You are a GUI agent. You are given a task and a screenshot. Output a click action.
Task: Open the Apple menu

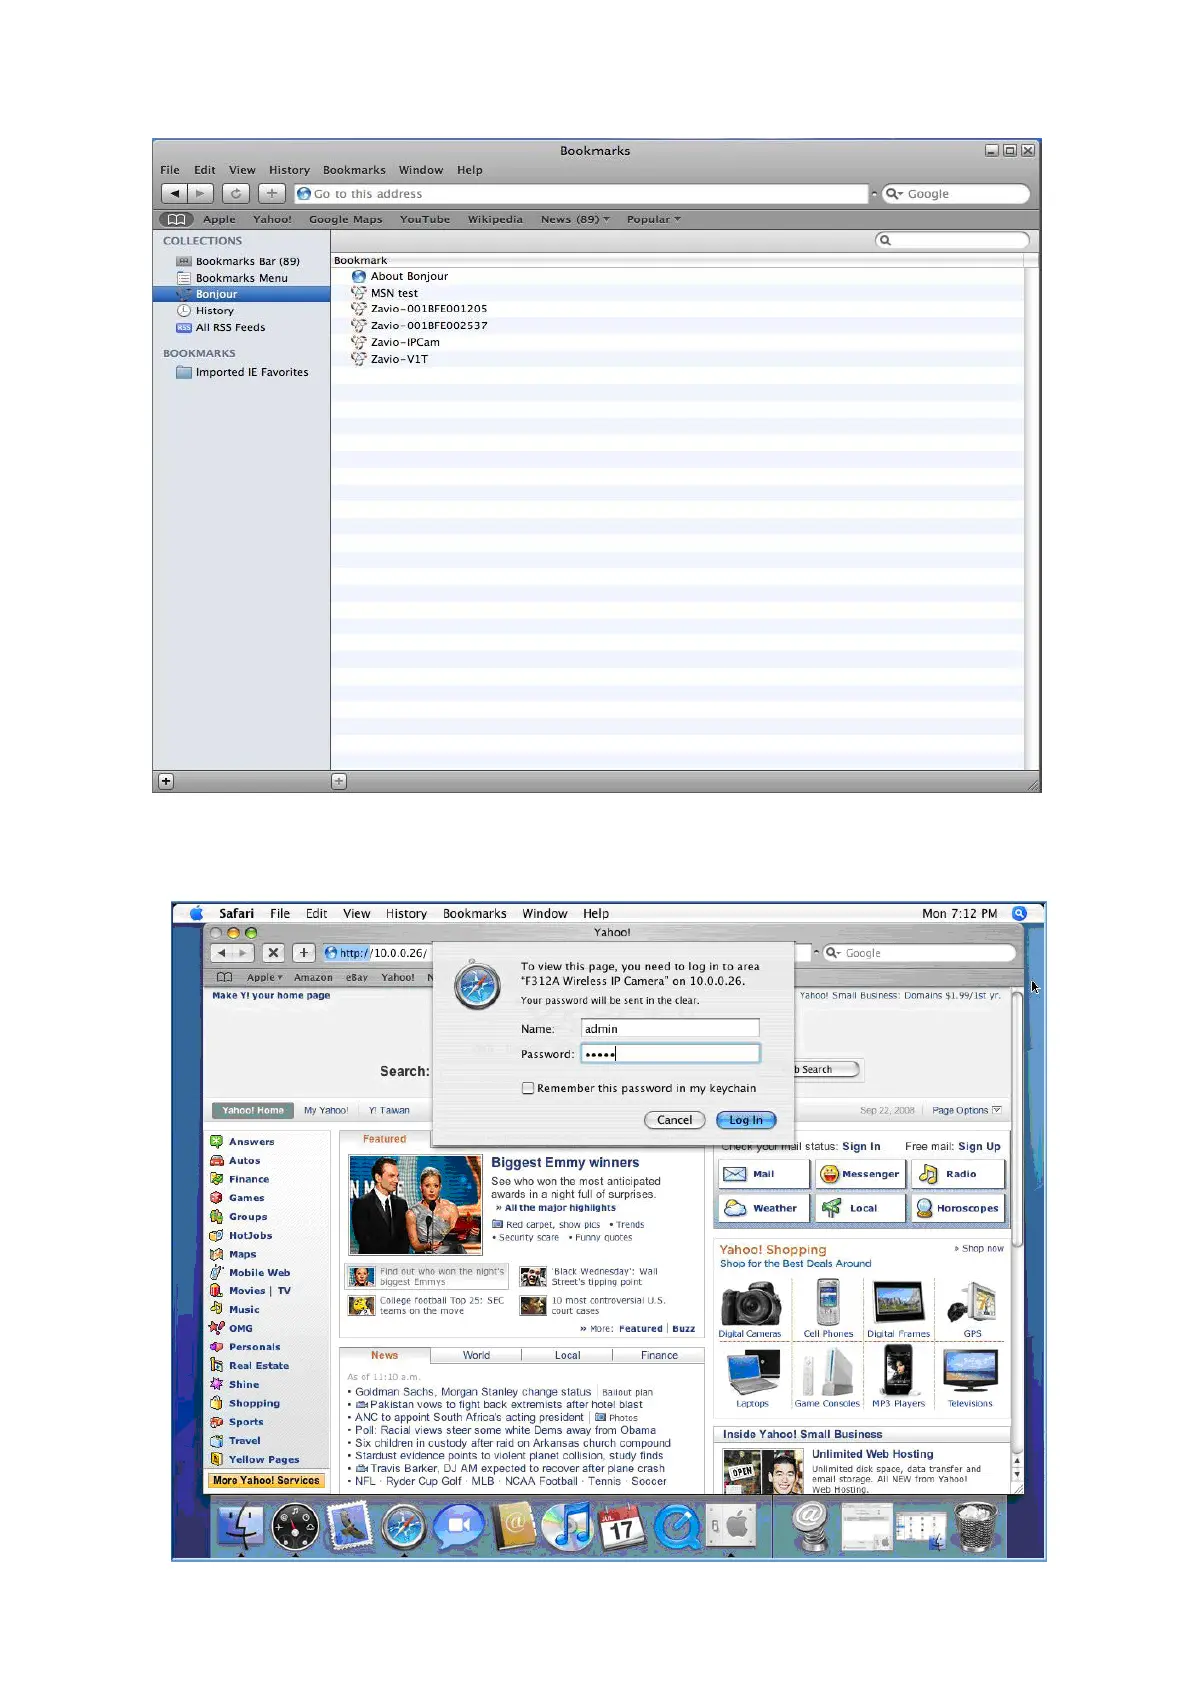tap(196, 913)
